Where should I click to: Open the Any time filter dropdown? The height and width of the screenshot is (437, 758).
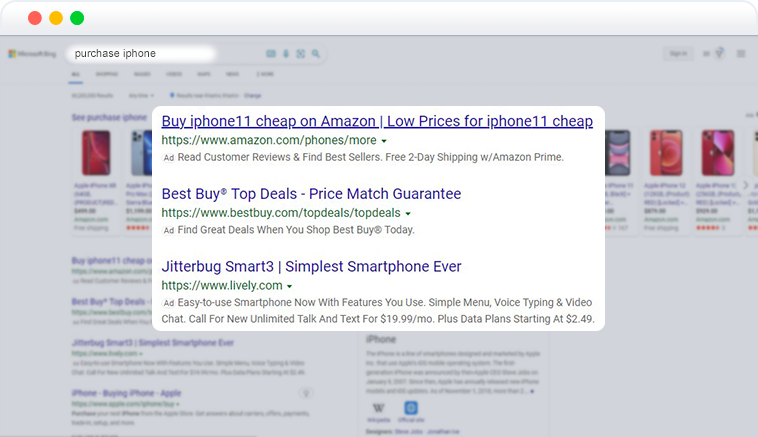click(141, 95)
